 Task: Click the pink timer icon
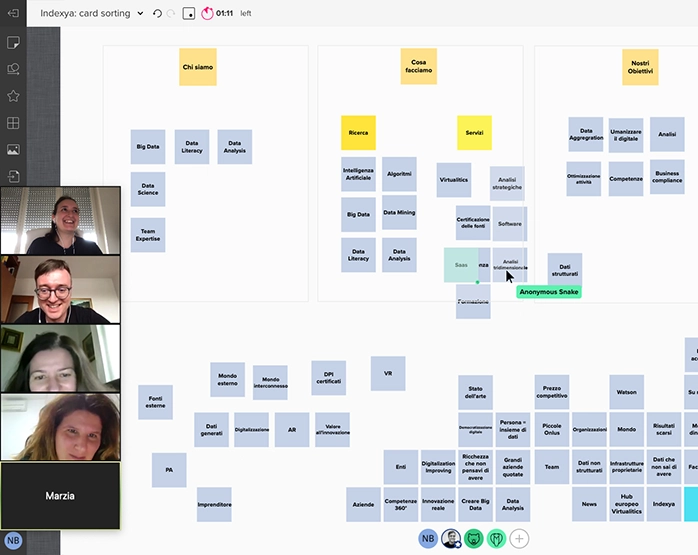pos(207,14)
